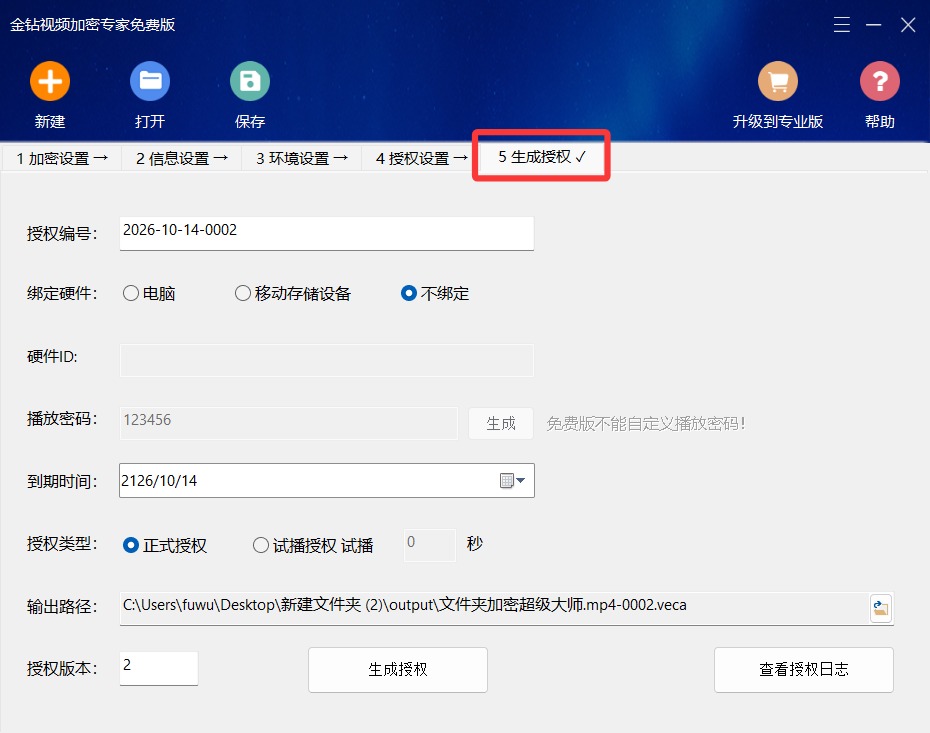Click the 授权编号 input field
The height and width of the screenshot is (733, 930).
327,234
